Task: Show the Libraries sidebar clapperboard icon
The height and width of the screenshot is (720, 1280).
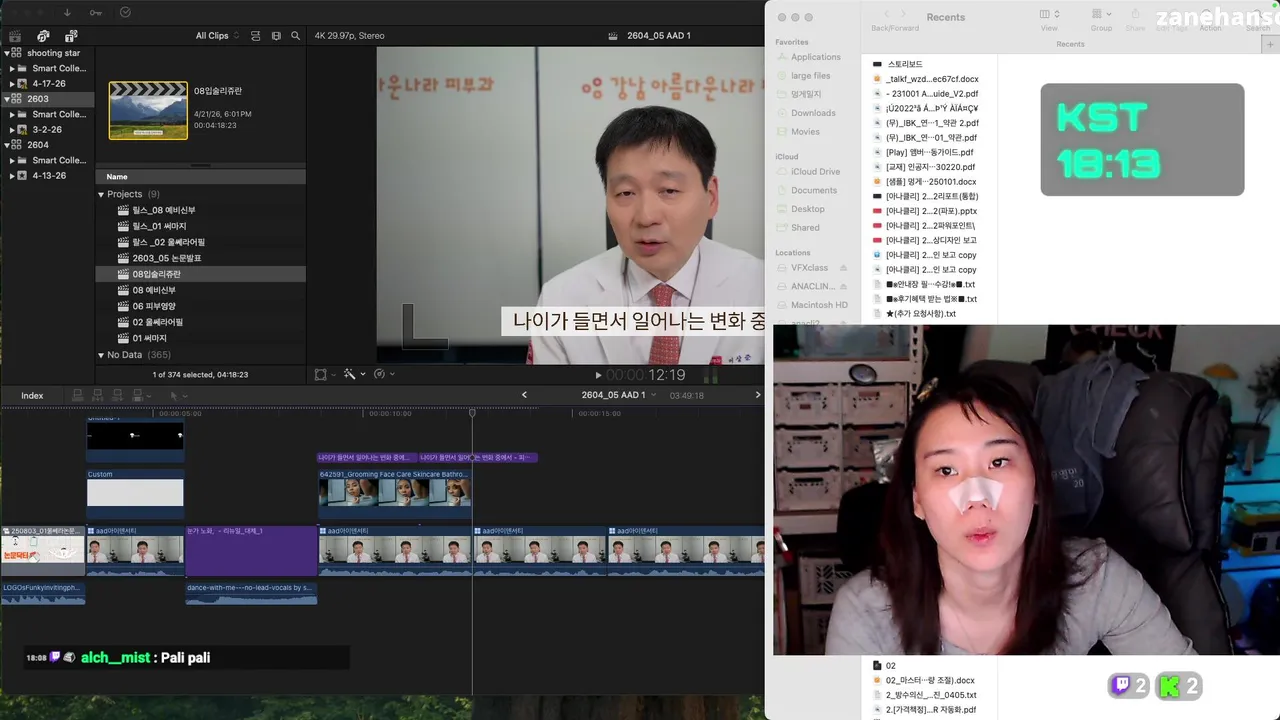Action: tap(14, 36)
